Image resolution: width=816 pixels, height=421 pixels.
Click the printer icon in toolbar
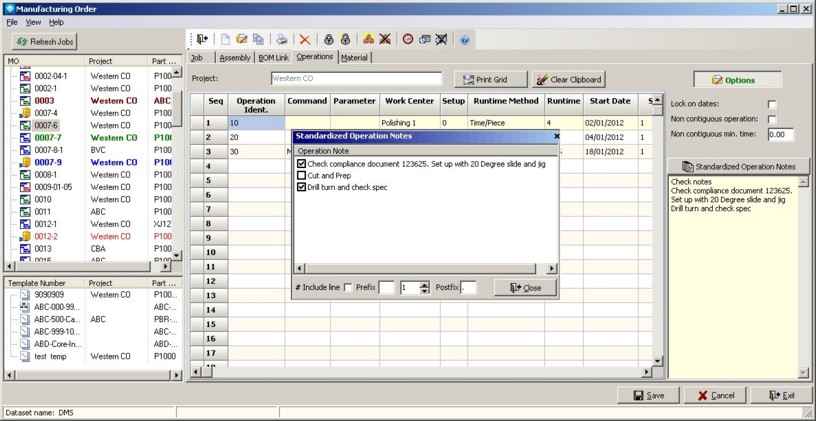pos(281,39)
